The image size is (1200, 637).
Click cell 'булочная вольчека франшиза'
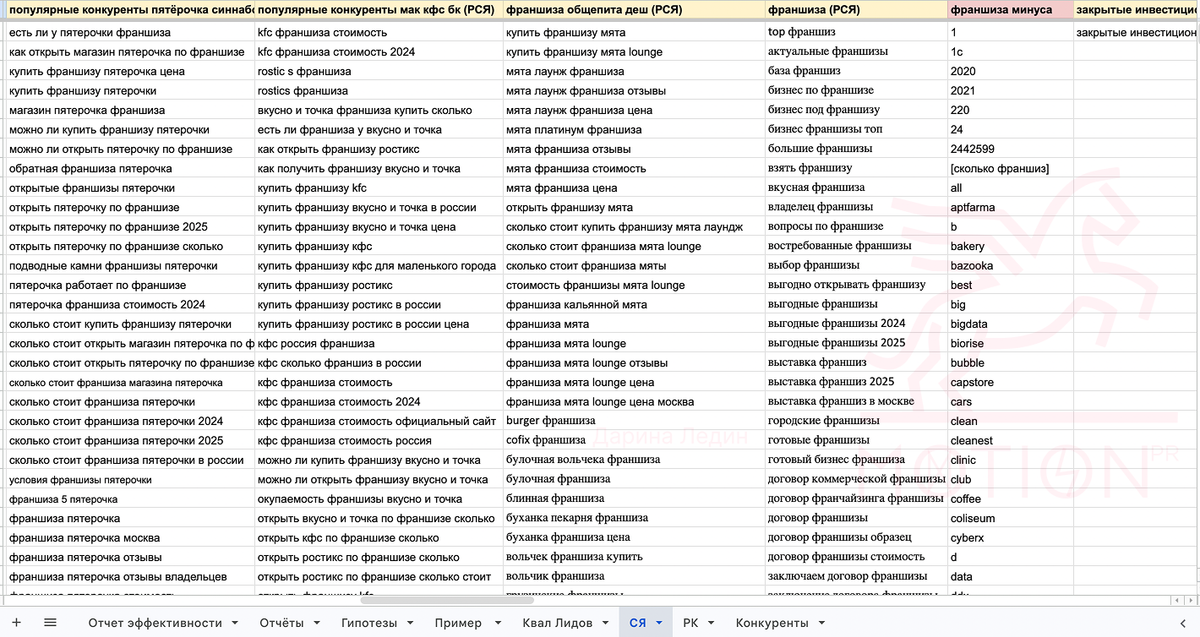pos(632,460)
